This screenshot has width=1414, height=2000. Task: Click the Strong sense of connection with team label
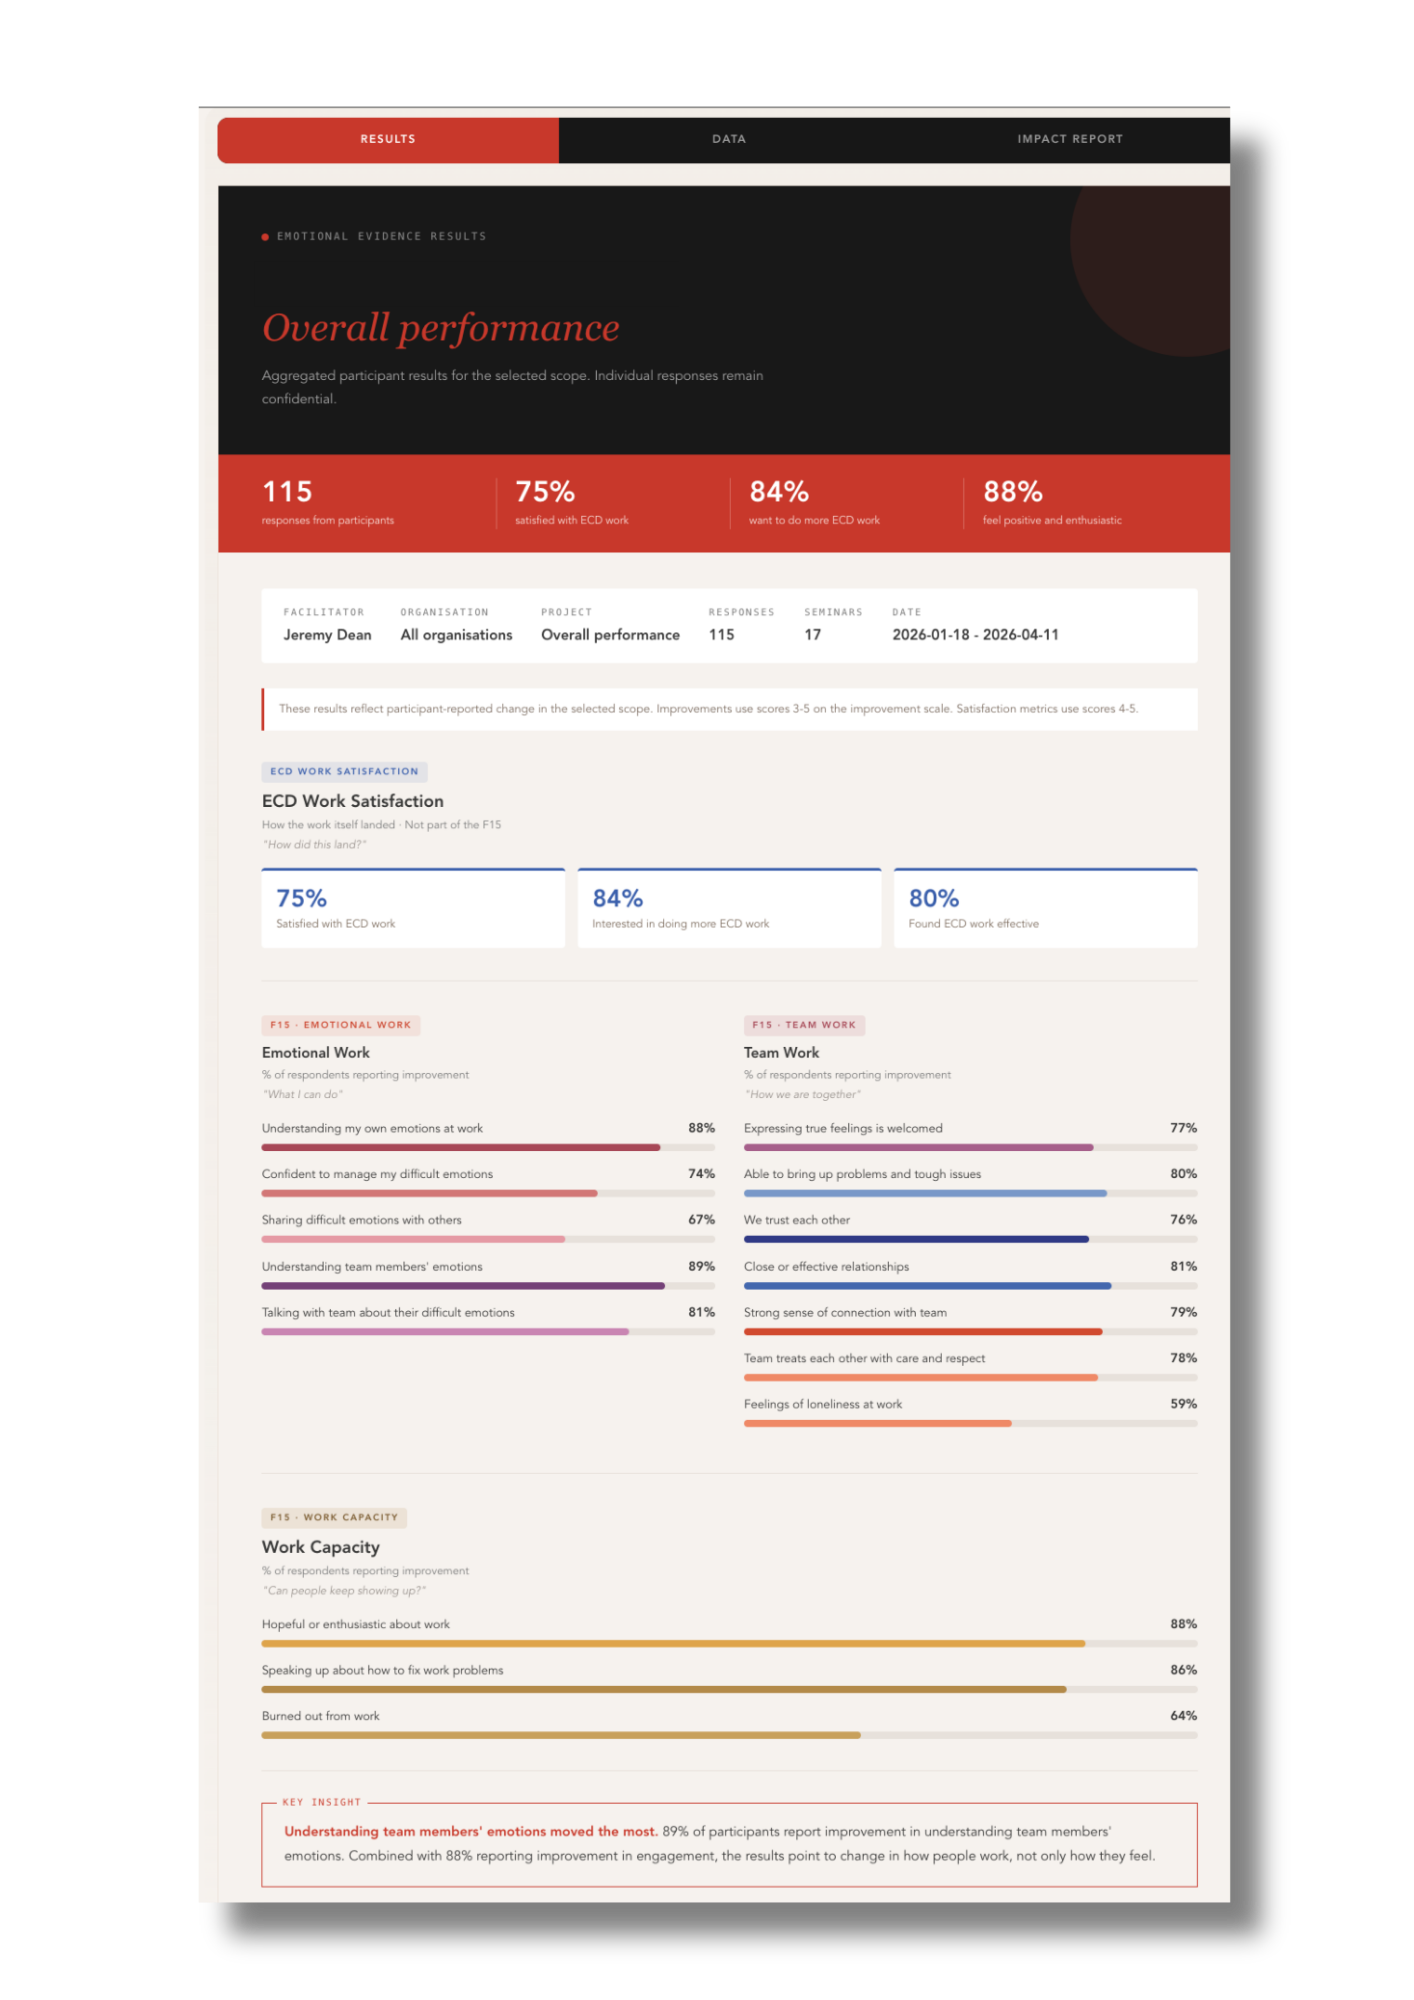tap(845, 1312)
